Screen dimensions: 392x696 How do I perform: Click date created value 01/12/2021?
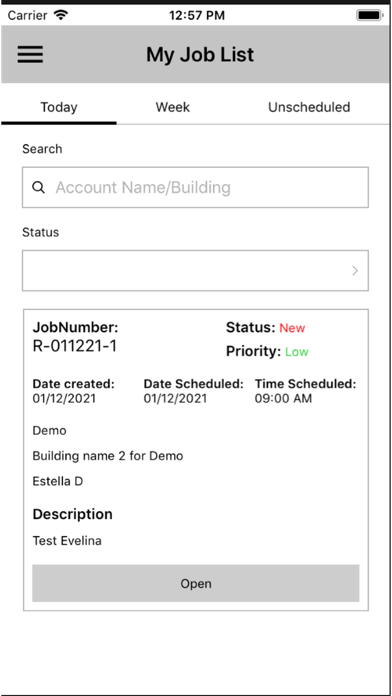coord(64,399)
